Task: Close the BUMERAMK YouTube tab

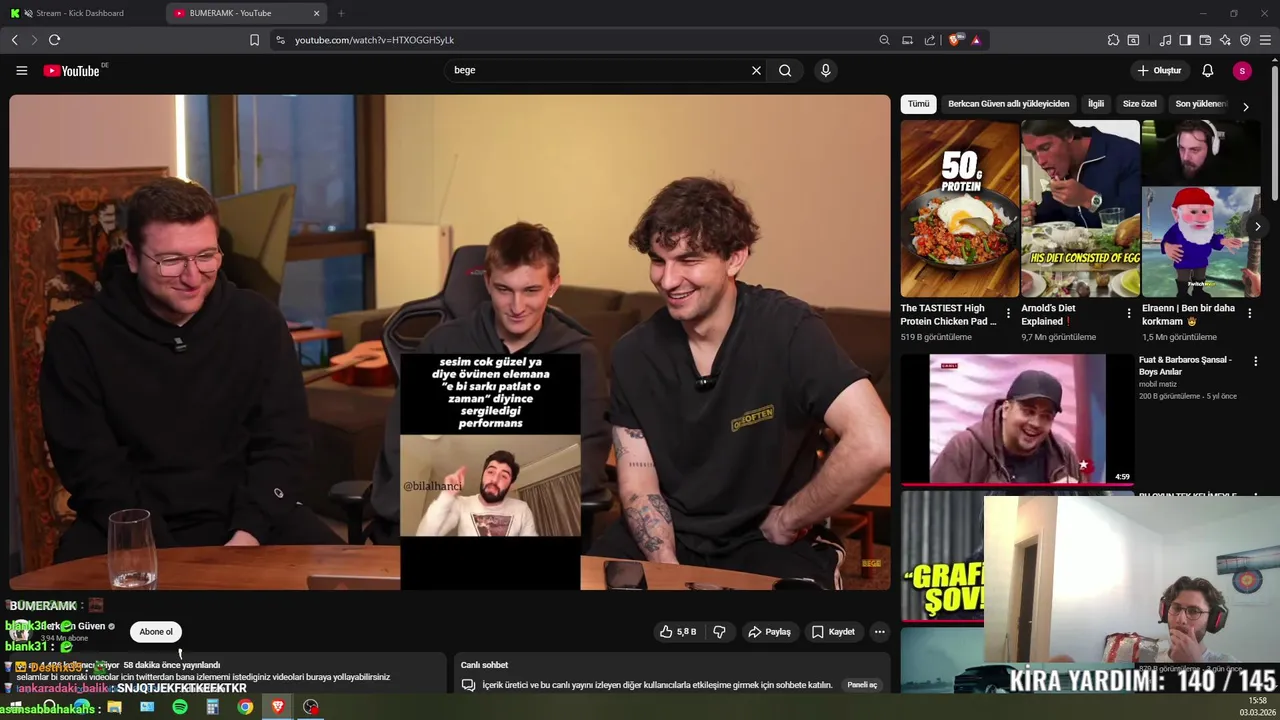Action: point(317,13)
